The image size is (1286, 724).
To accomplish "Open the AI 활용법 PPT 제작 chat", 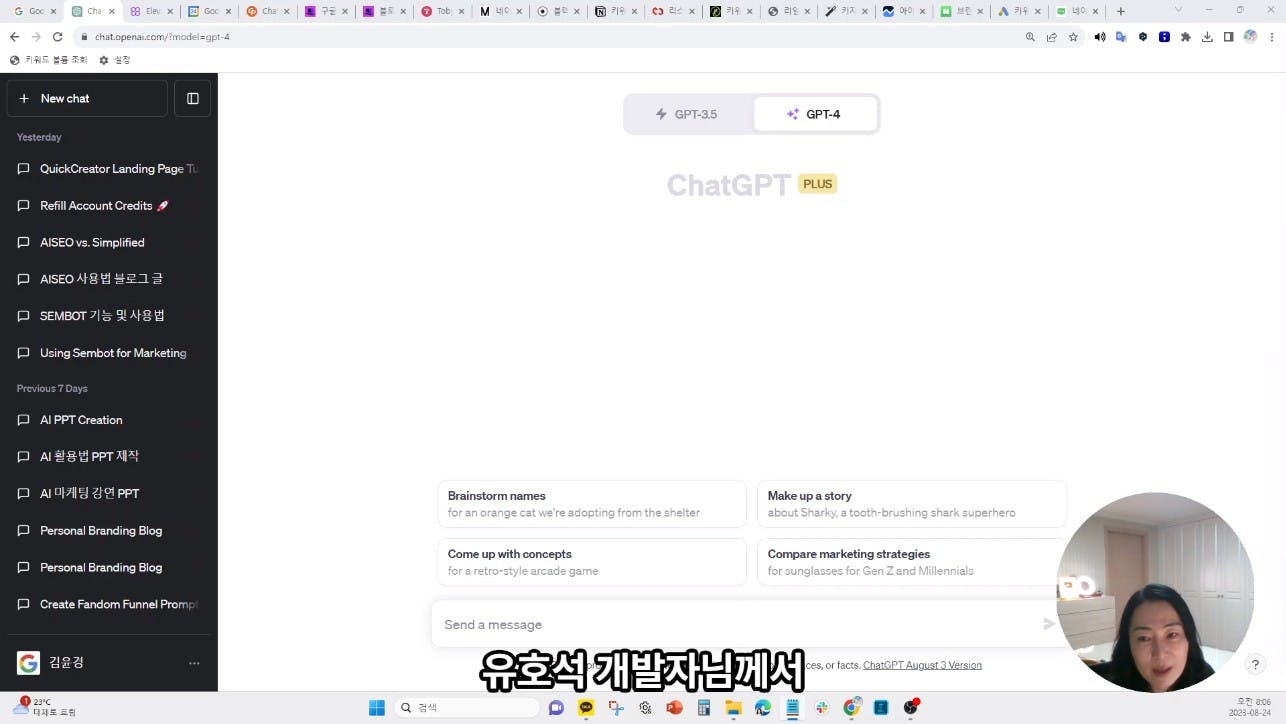I will [109, 457].
